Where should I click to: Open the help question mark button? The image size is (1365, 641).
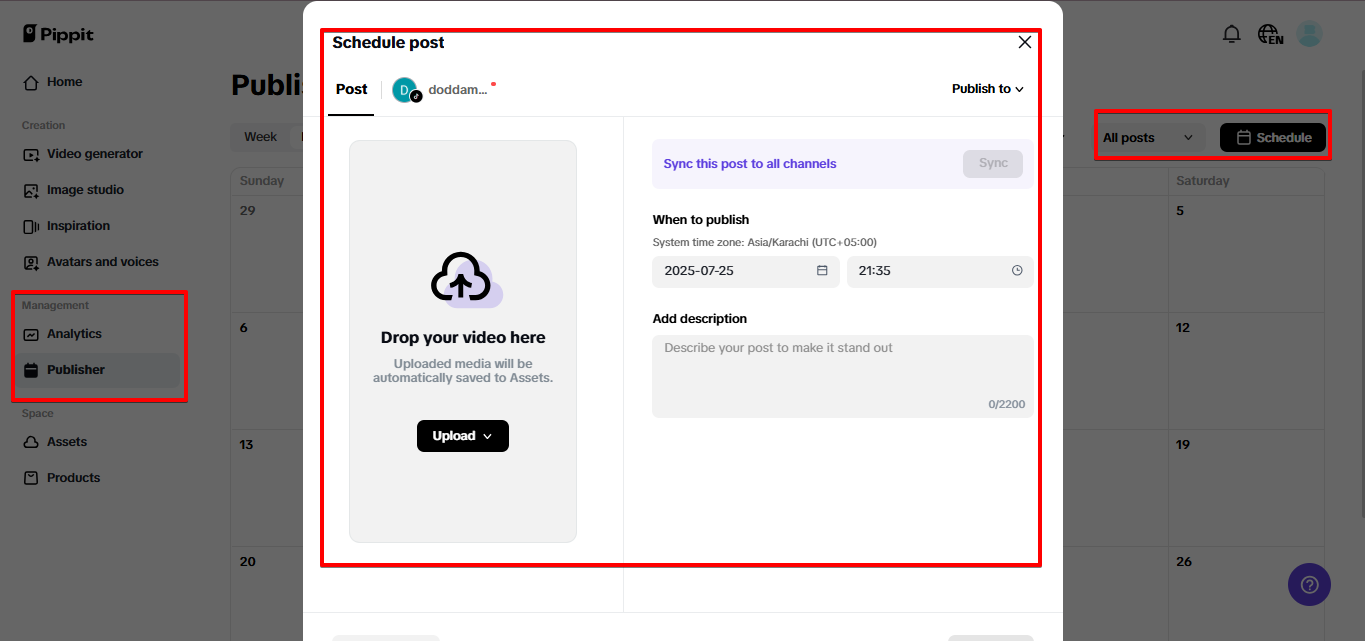[1309, 585]
